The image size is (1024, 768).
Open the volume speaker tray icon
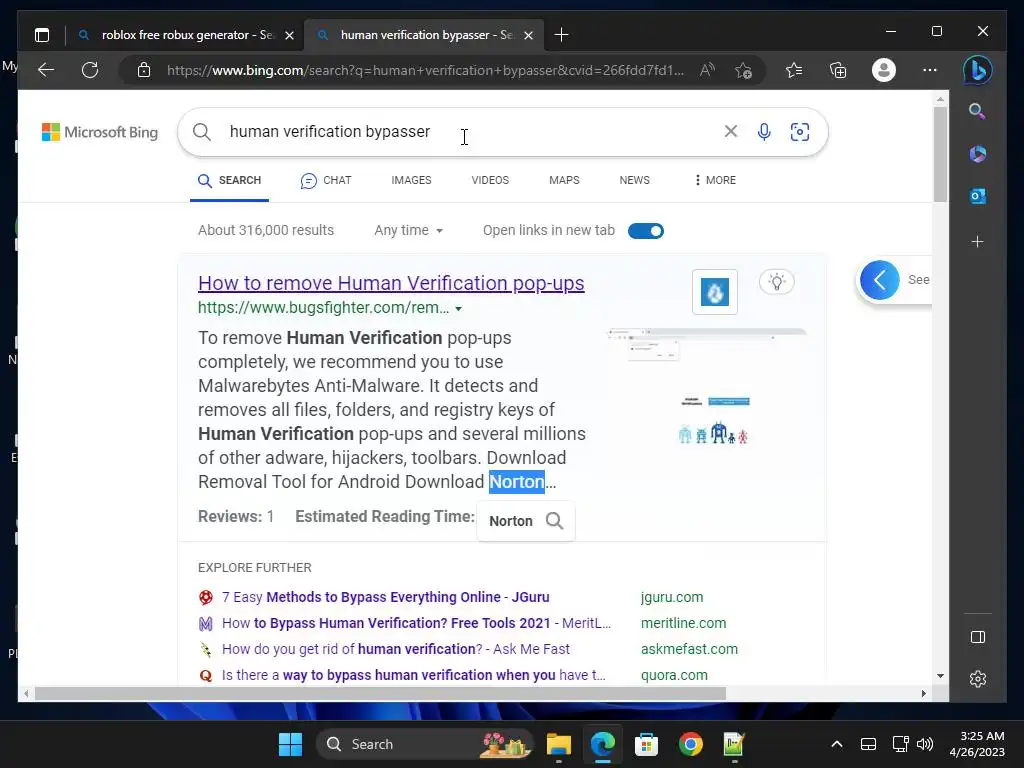925,744
